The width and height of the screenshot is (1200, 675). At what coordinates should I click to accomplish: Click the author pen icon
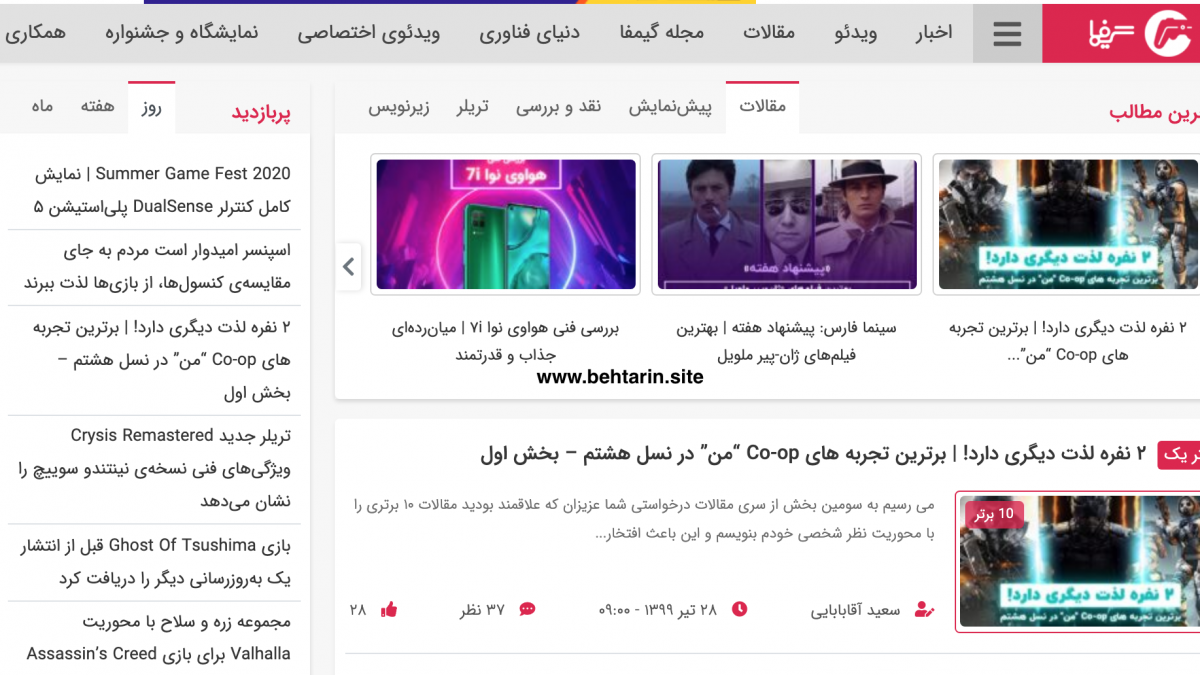point(924,609)
